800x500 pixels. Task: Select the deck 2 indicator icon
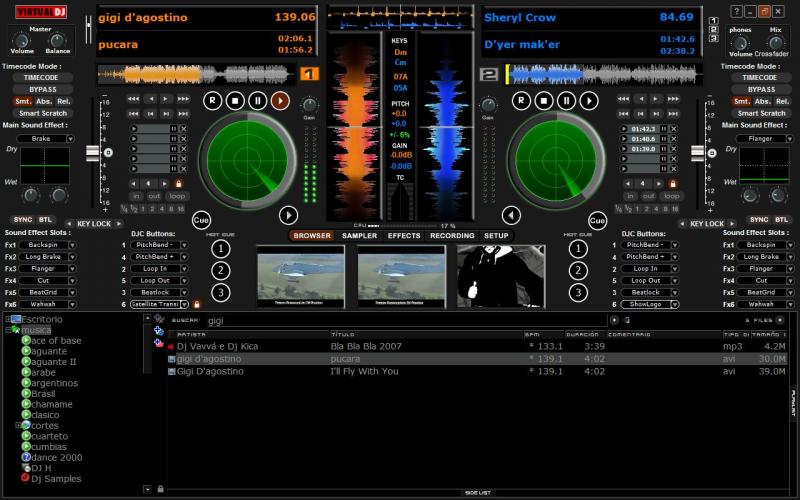489,74
